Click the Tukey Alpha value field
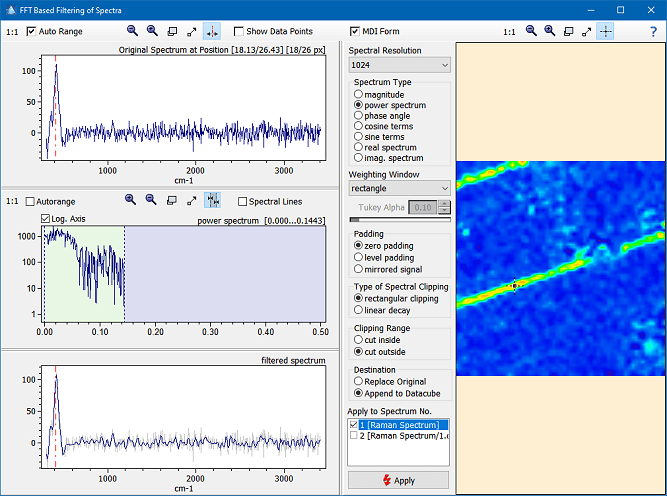667x496 pixels. point(423,207)
